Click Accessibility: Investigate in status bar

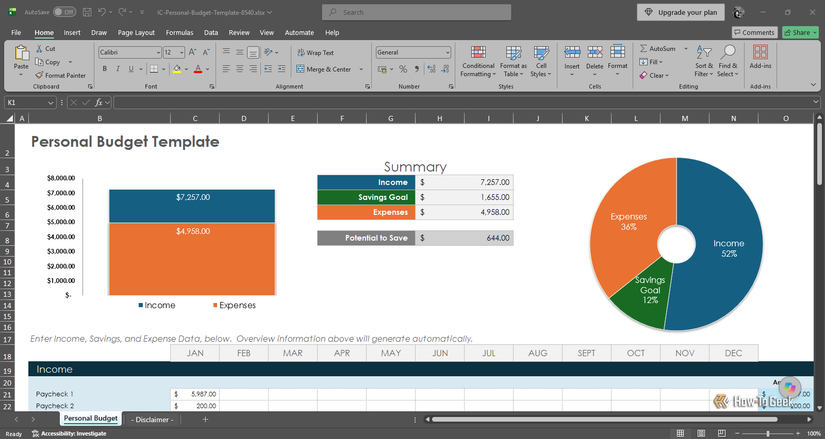coord(69,434)
